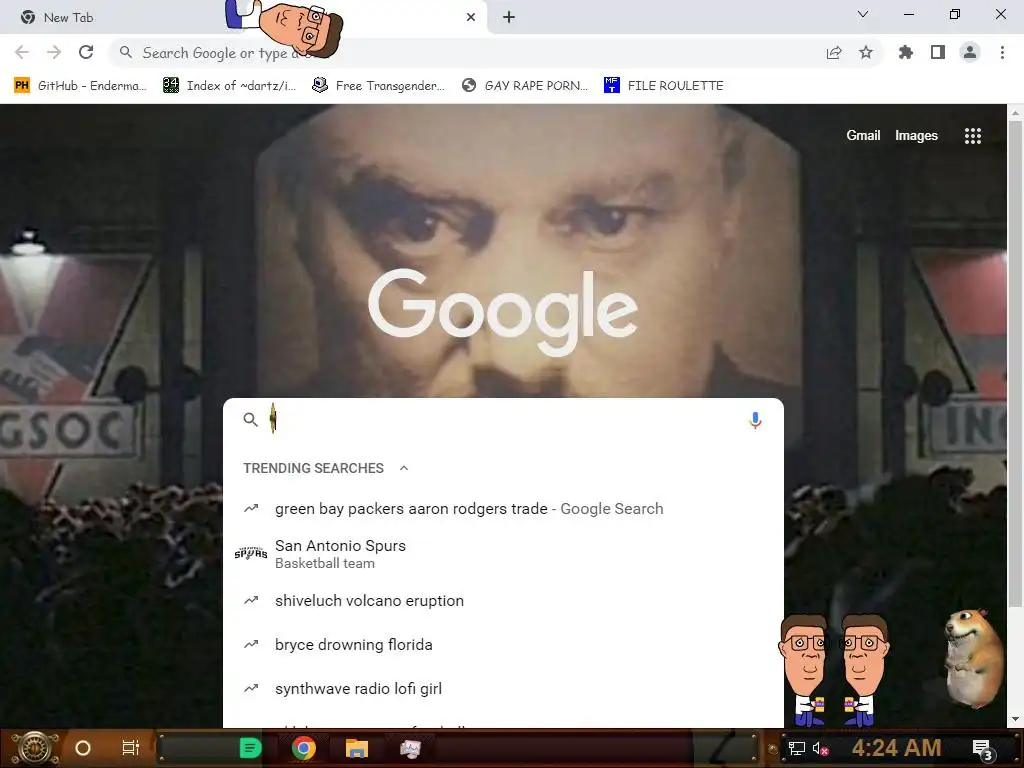Open the Extensions puzzle icon

[906, 52]
